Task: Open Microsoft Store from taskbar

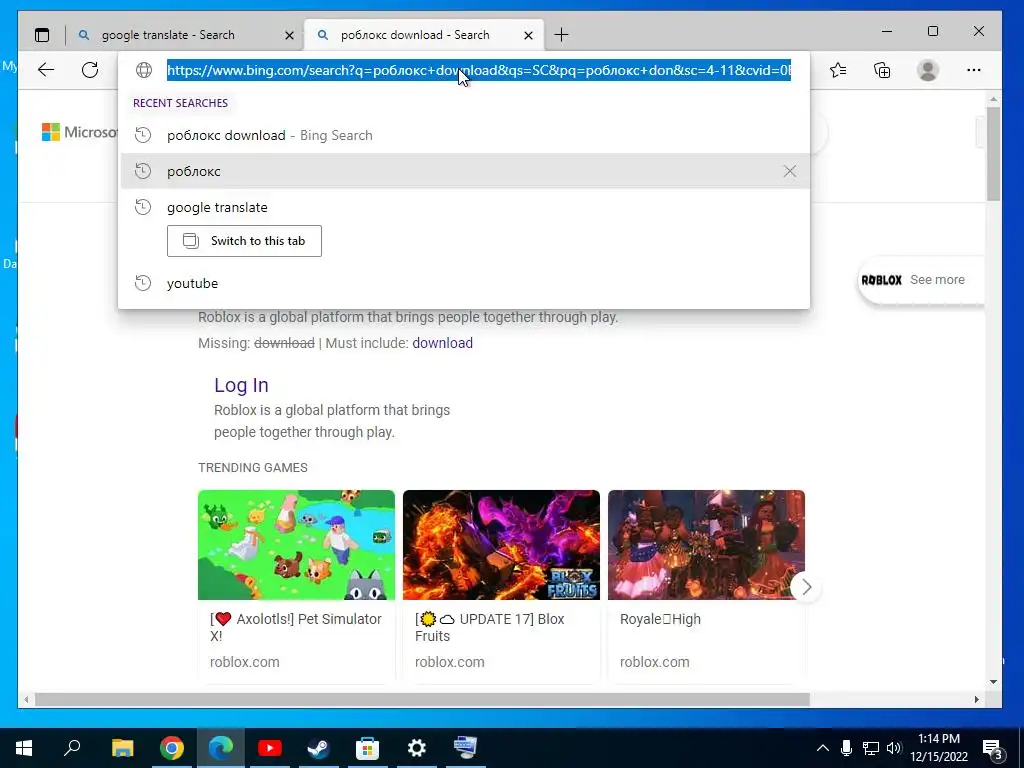Action: click(368, 748)
